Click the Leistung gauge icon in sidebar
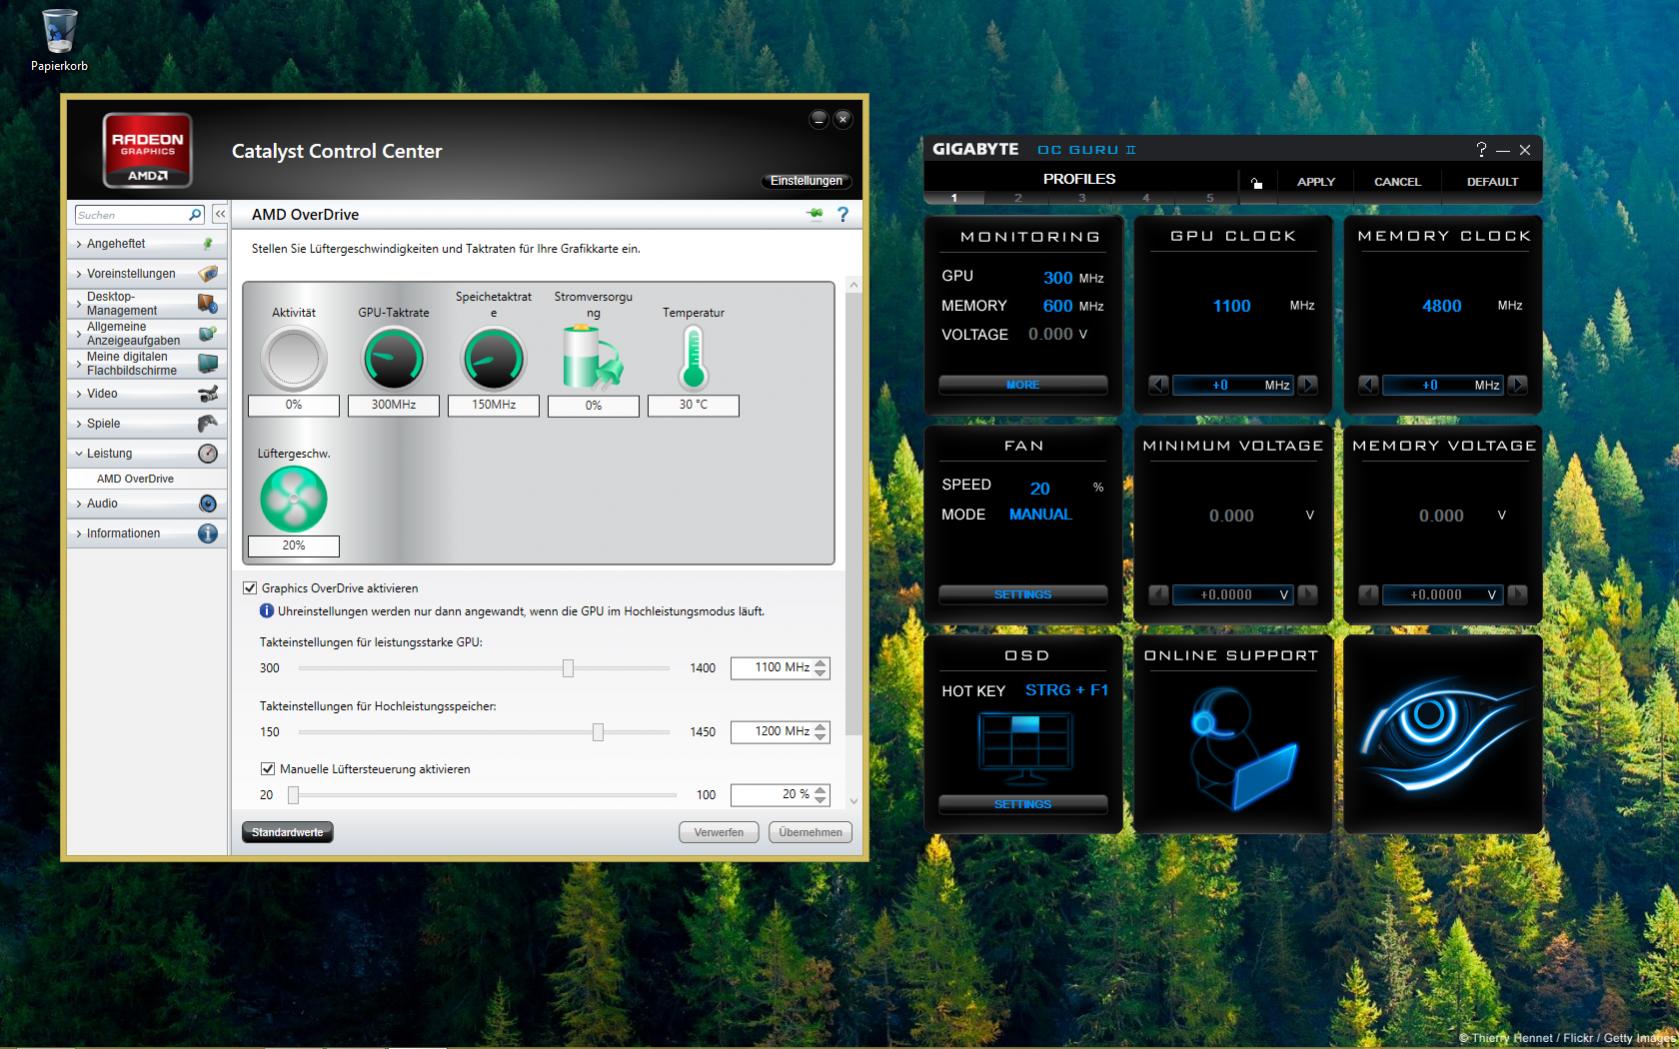Viewport: 1679px width, 1049px height. (x=208, y=454)
